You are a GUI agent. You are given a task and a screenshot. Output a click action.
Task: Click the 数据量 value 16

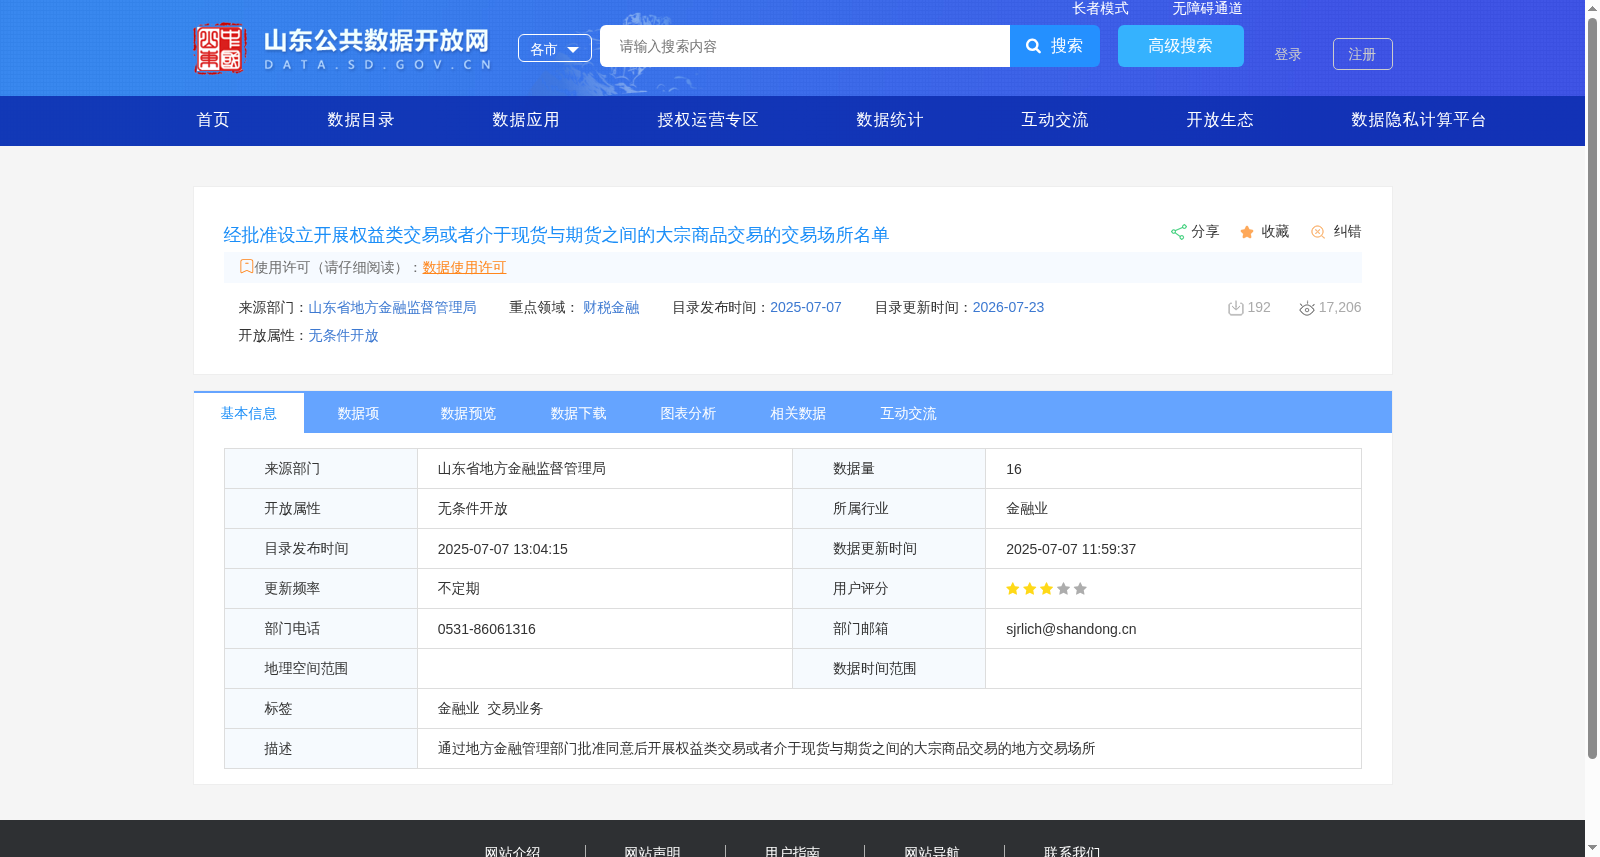coord(1014,469)
